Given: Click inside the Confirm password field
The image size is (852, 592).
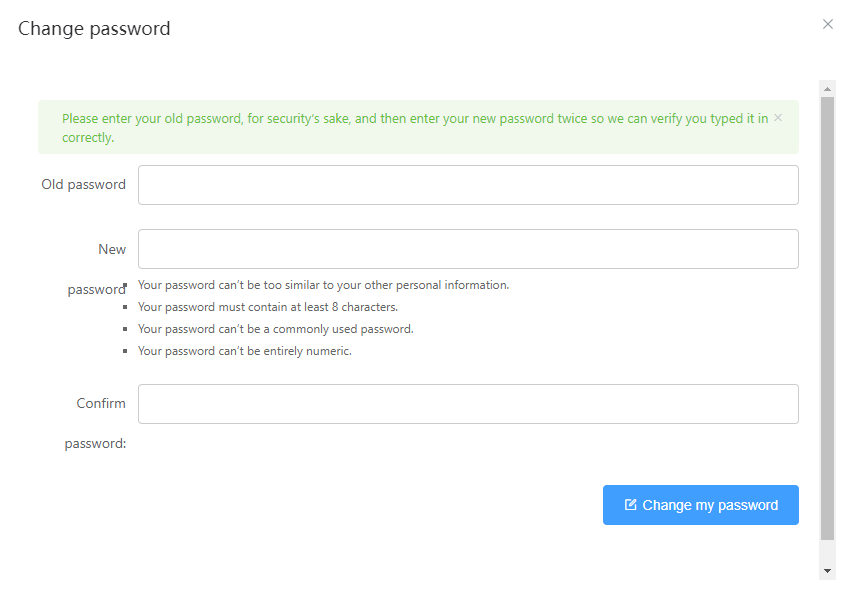Looking at the screenshot, I should click(468, 403).
